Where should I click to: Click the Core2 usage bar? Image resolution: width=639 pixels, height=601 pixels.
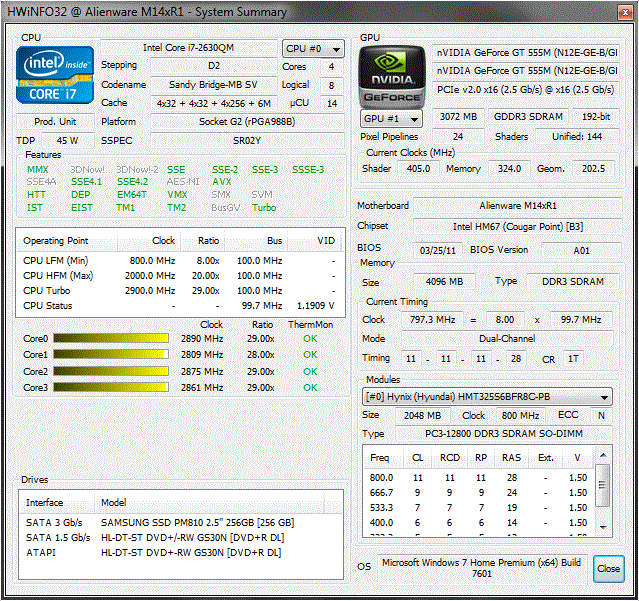(111, 371)
